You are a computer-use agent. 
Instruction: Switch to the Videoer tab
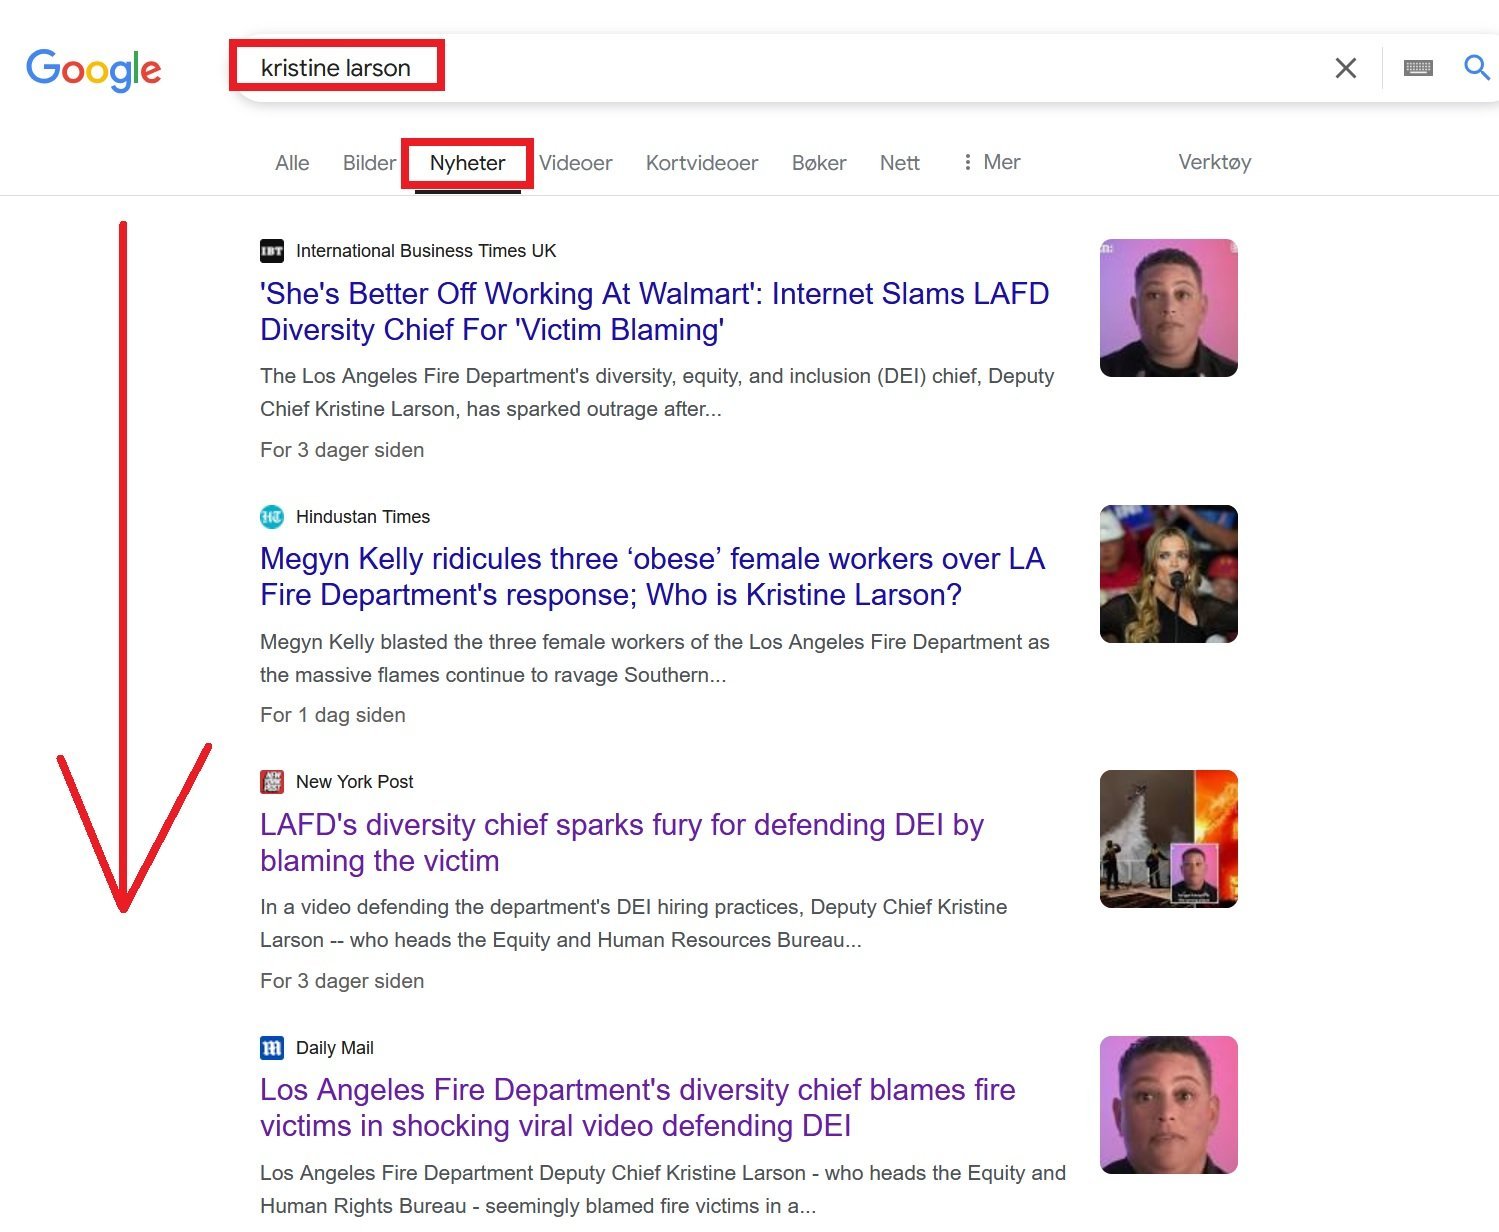coord(576,163)
